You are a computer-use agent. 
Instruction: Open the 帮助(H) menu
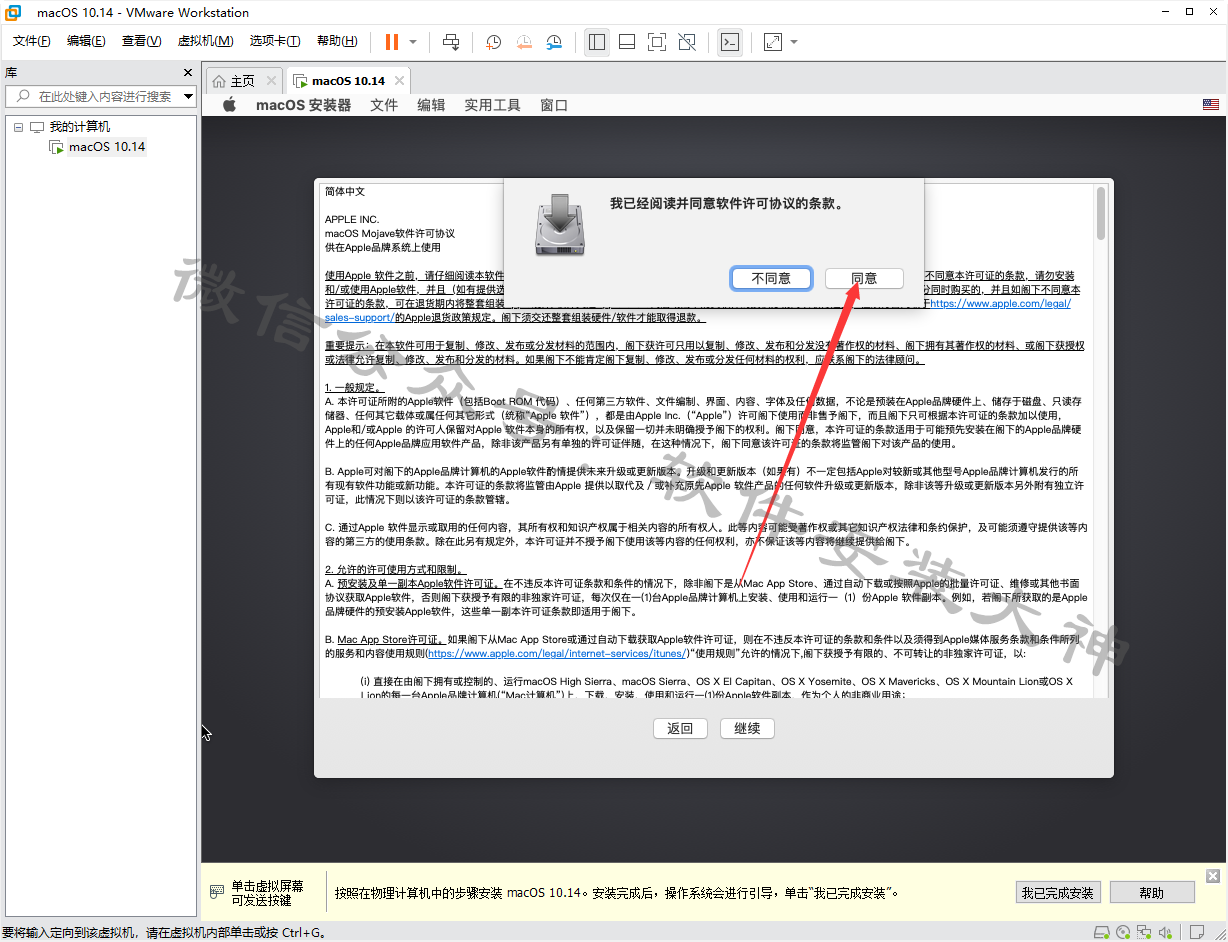pos(337,41)
